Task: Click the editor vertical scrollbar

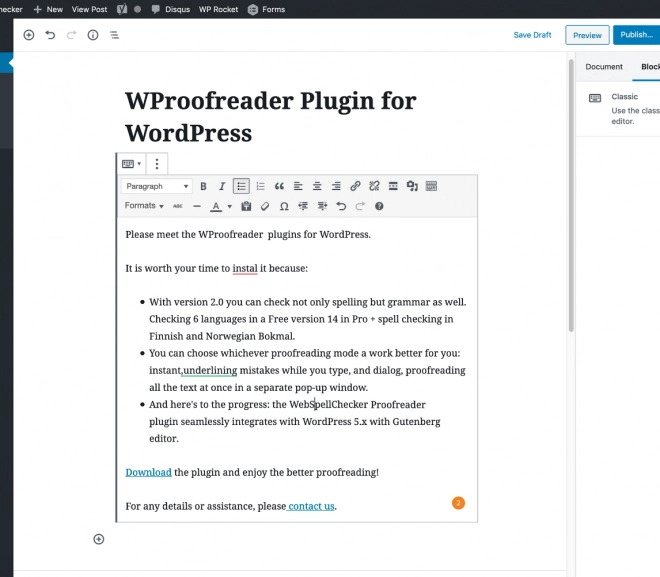Action: [x=571, y=196]
